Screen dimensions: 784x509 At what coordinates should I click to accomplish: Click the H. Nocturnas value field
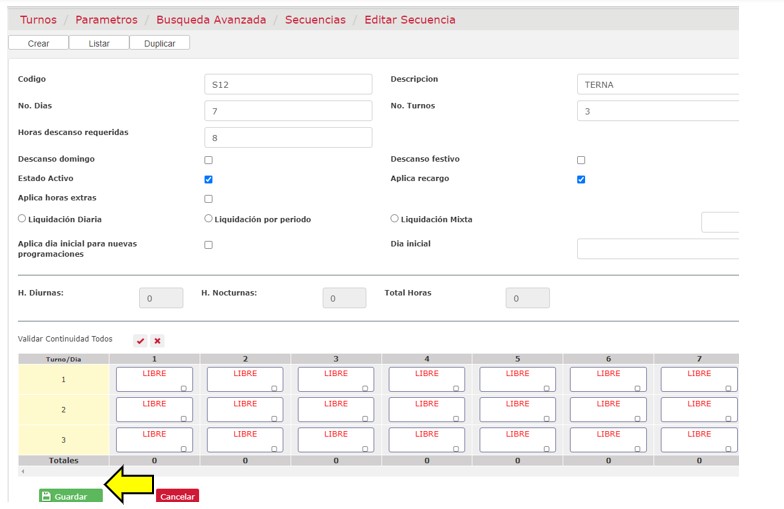tap(344, 298)
